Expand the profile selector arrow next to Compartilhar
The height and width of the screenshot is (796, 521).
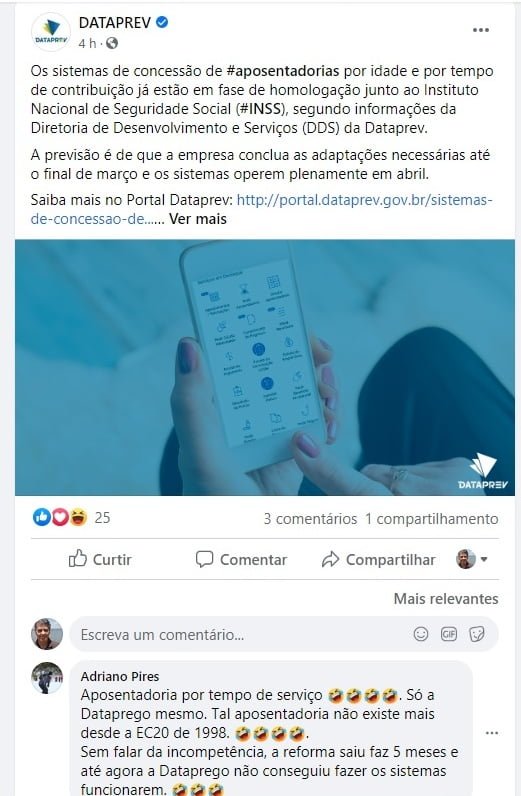(484, 559)
